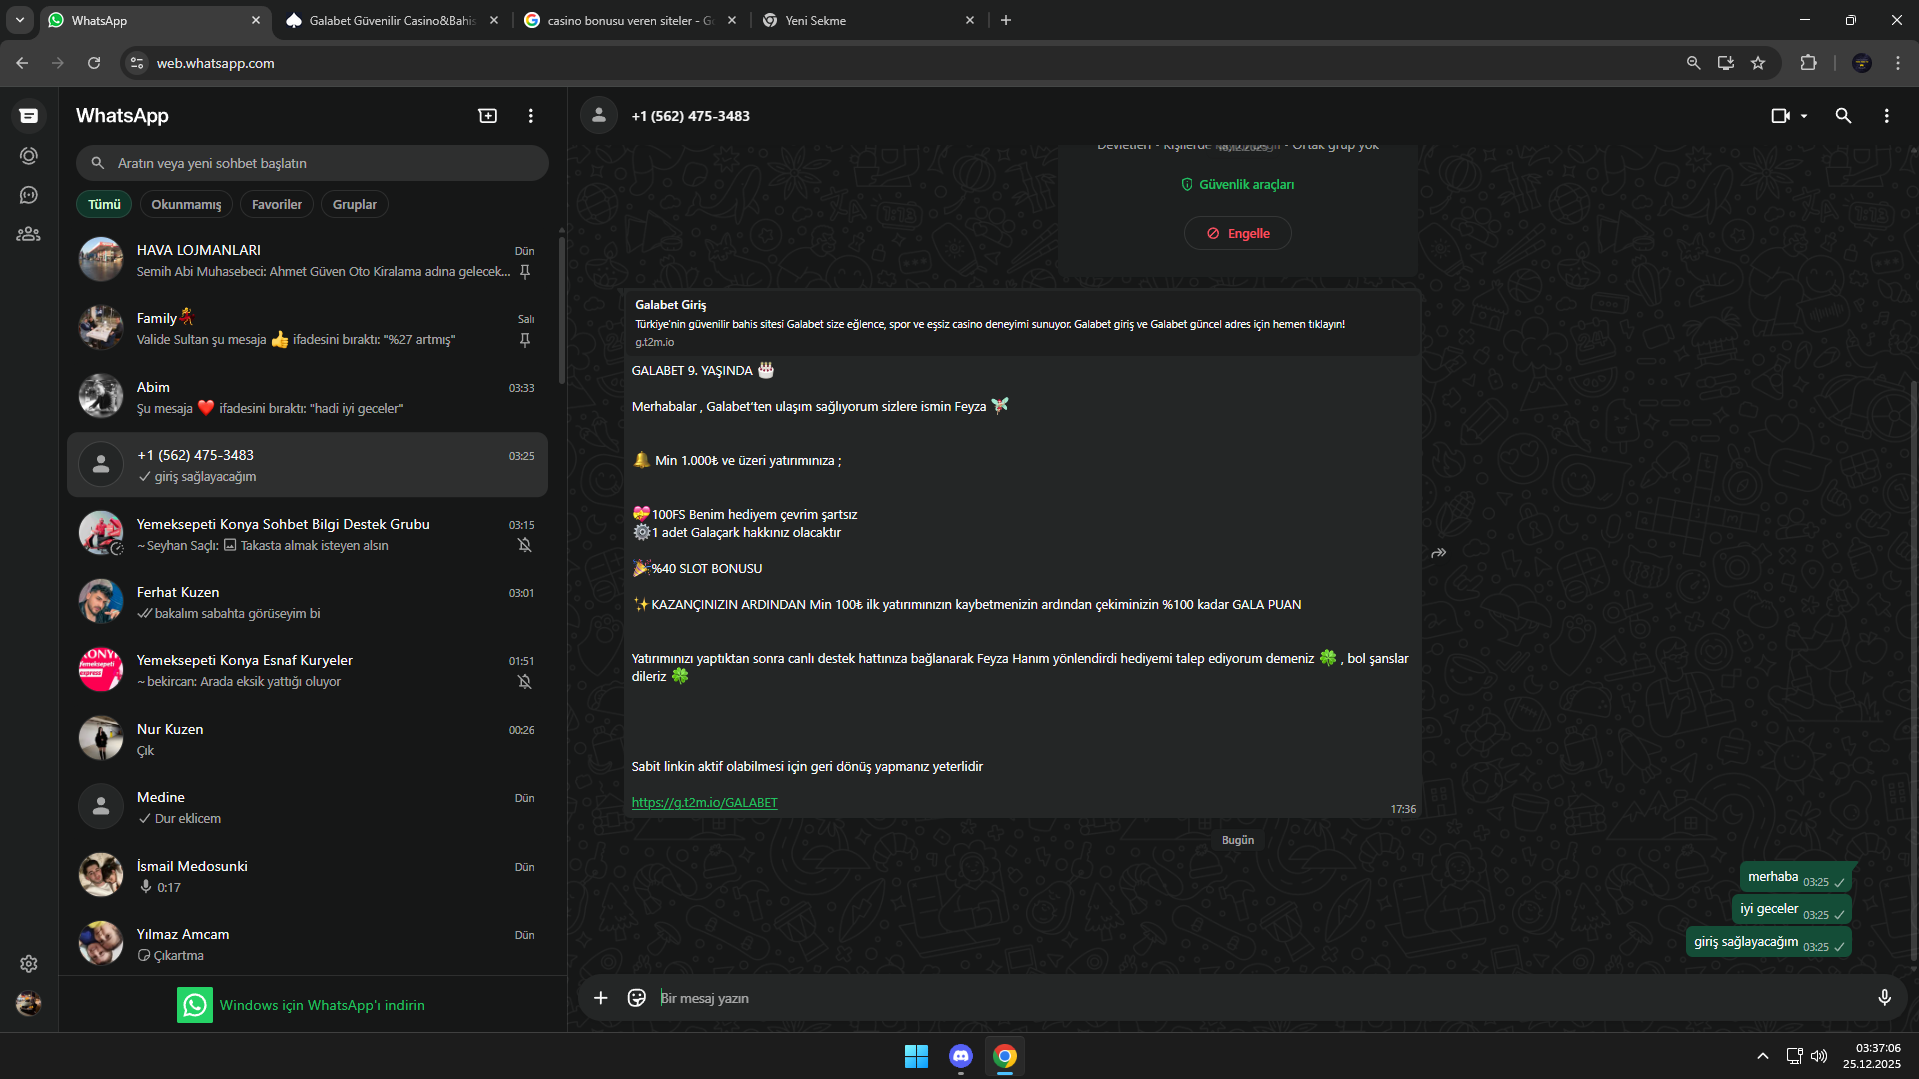Open WhatsApp settings gear
Image resolution: width=1919 pixels, height=1079 pixels.
tap(29, 964)
